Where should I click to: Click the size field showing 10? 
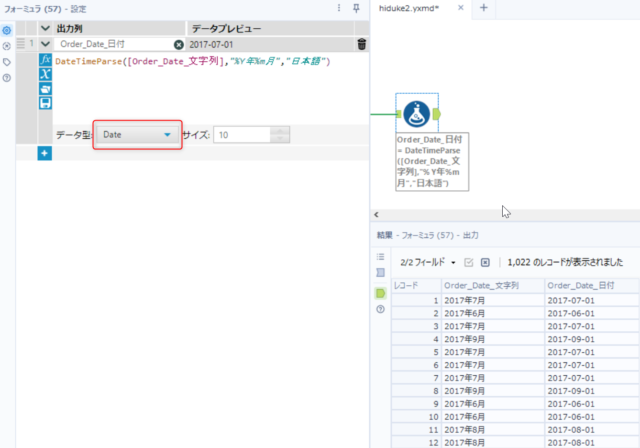click(x=242, y=135)
